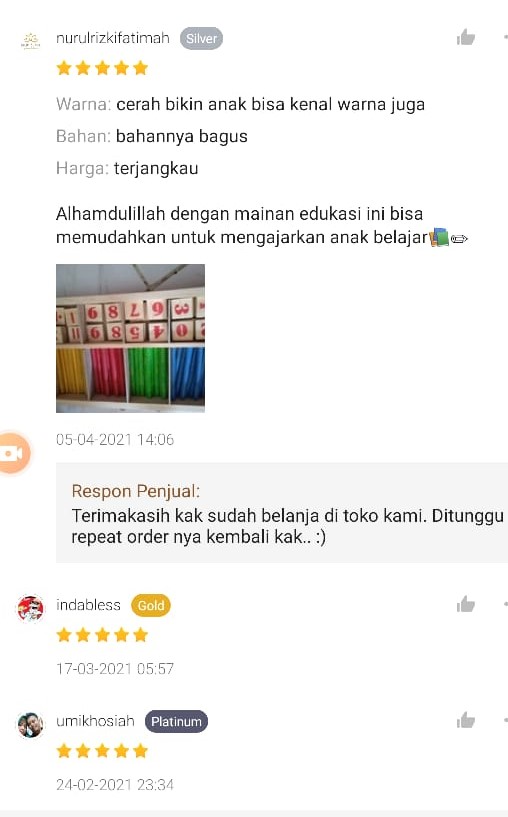
Task: Open indabless's profile avatar
Action: pos(30,608)
